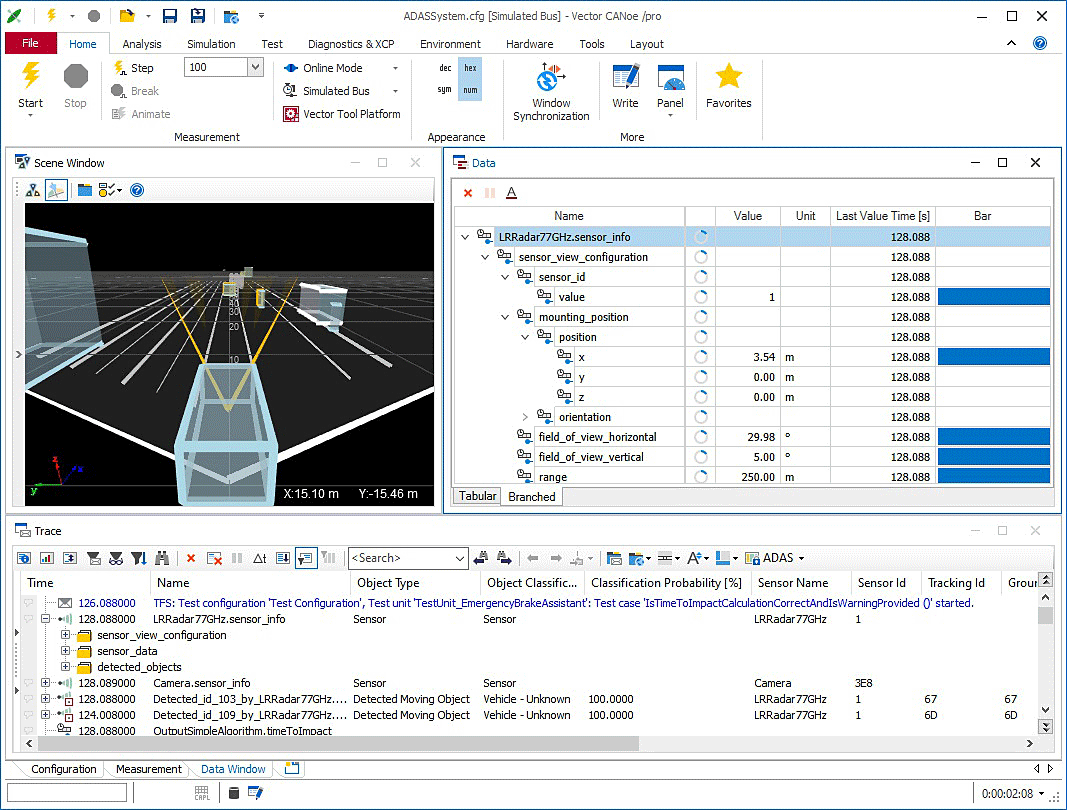Viewport: 1067px width, 810px height.
Task: Click the Scene Window help icon
Action: tap(137, 190)
